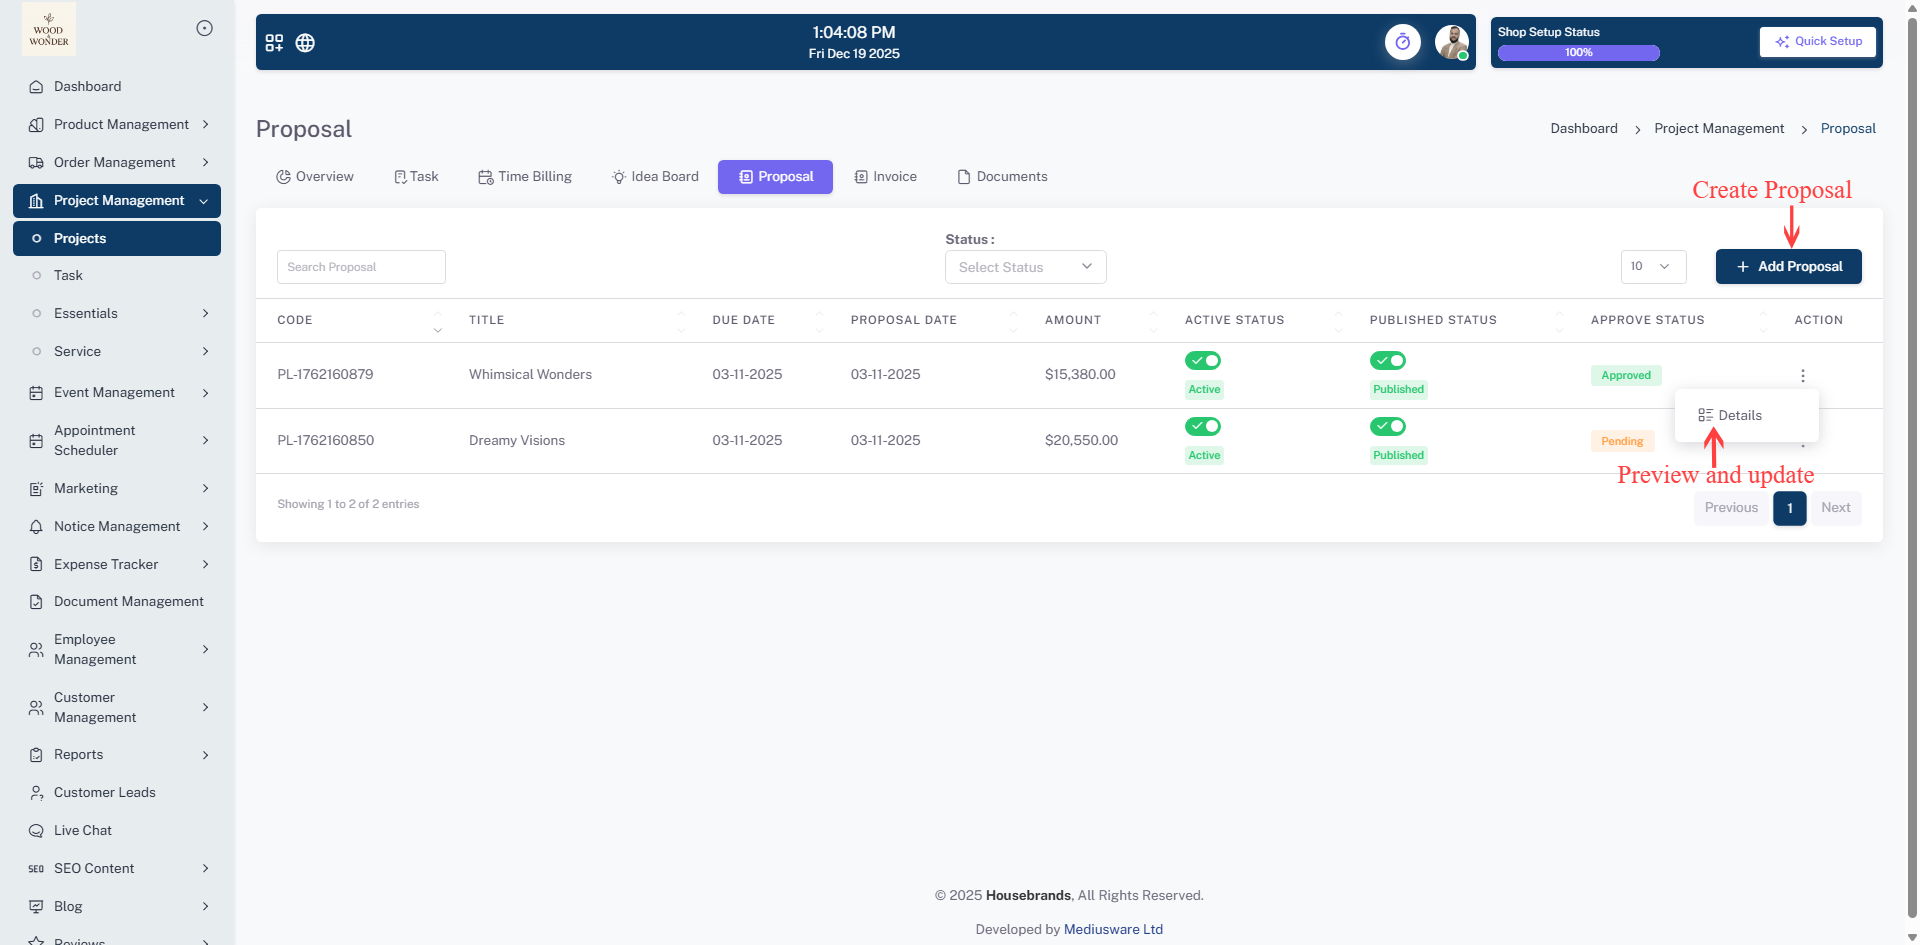This screenshot has height=945, width=1920.
Task: Switch to the Invoice tab
Action: [885, 177]
